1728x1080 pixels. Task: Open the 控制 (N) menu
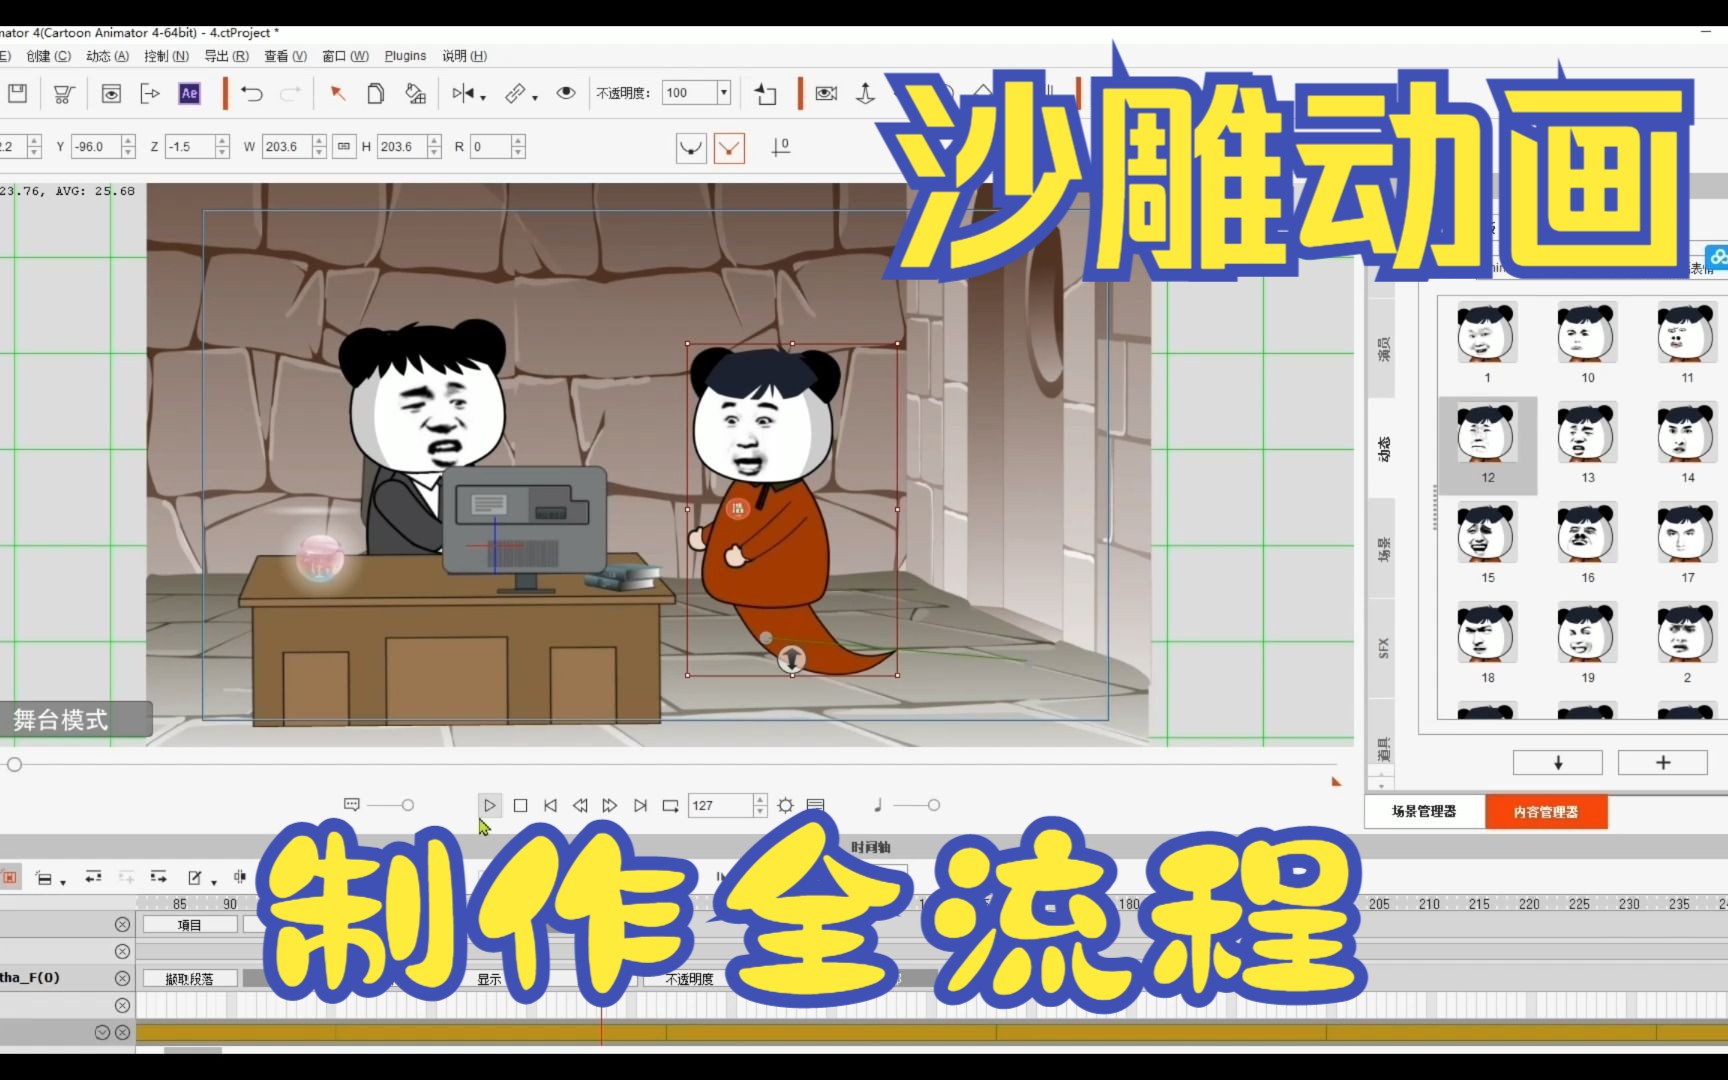(x=166, y=56)
